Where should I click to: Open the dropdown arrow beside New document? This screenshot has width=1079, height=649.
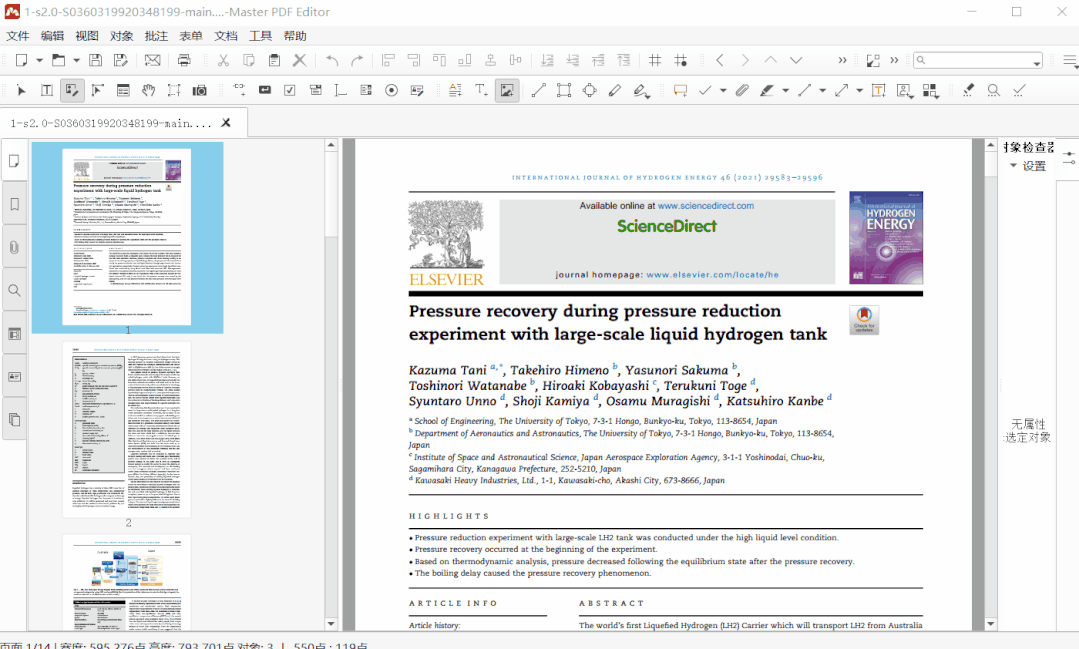tap(37, 60)
